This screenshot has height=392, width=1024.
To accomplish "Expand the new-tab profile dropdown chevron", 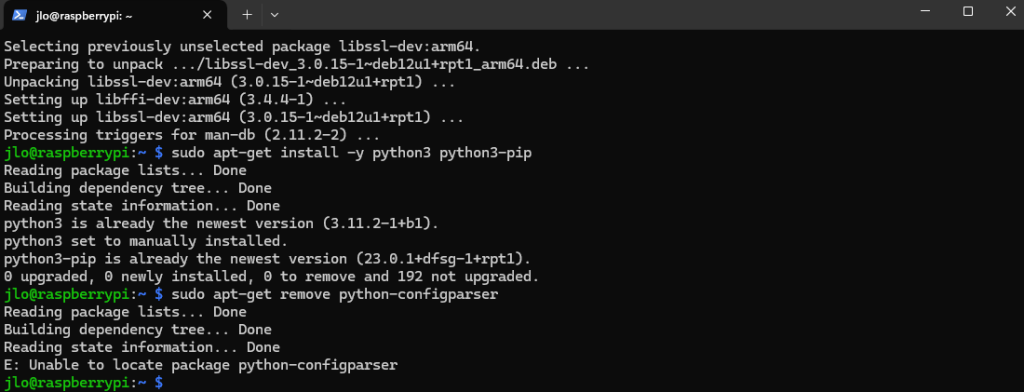I will pos(274,14).
